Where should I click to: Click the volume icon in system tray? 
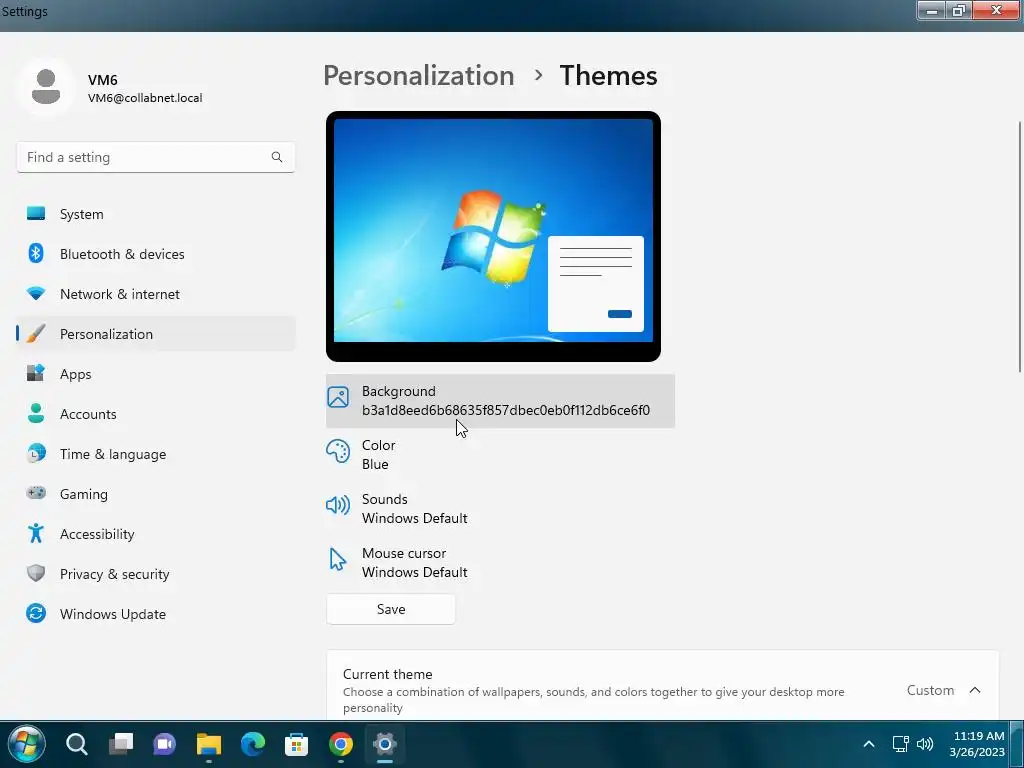coord(925,744)
